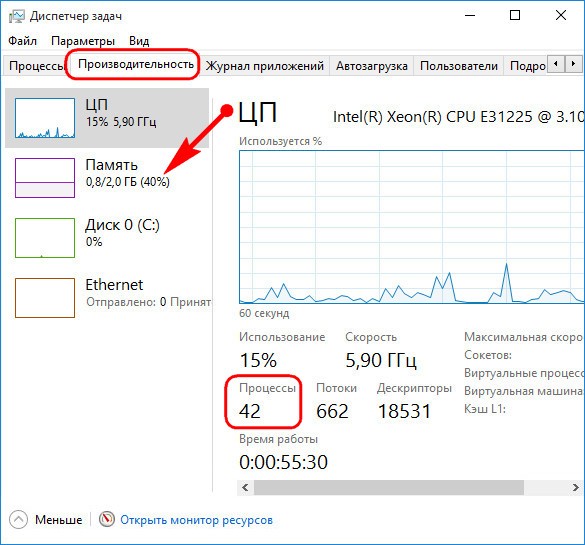
Task: Click the Потоки value 662
Action: (x=332, y=411)
